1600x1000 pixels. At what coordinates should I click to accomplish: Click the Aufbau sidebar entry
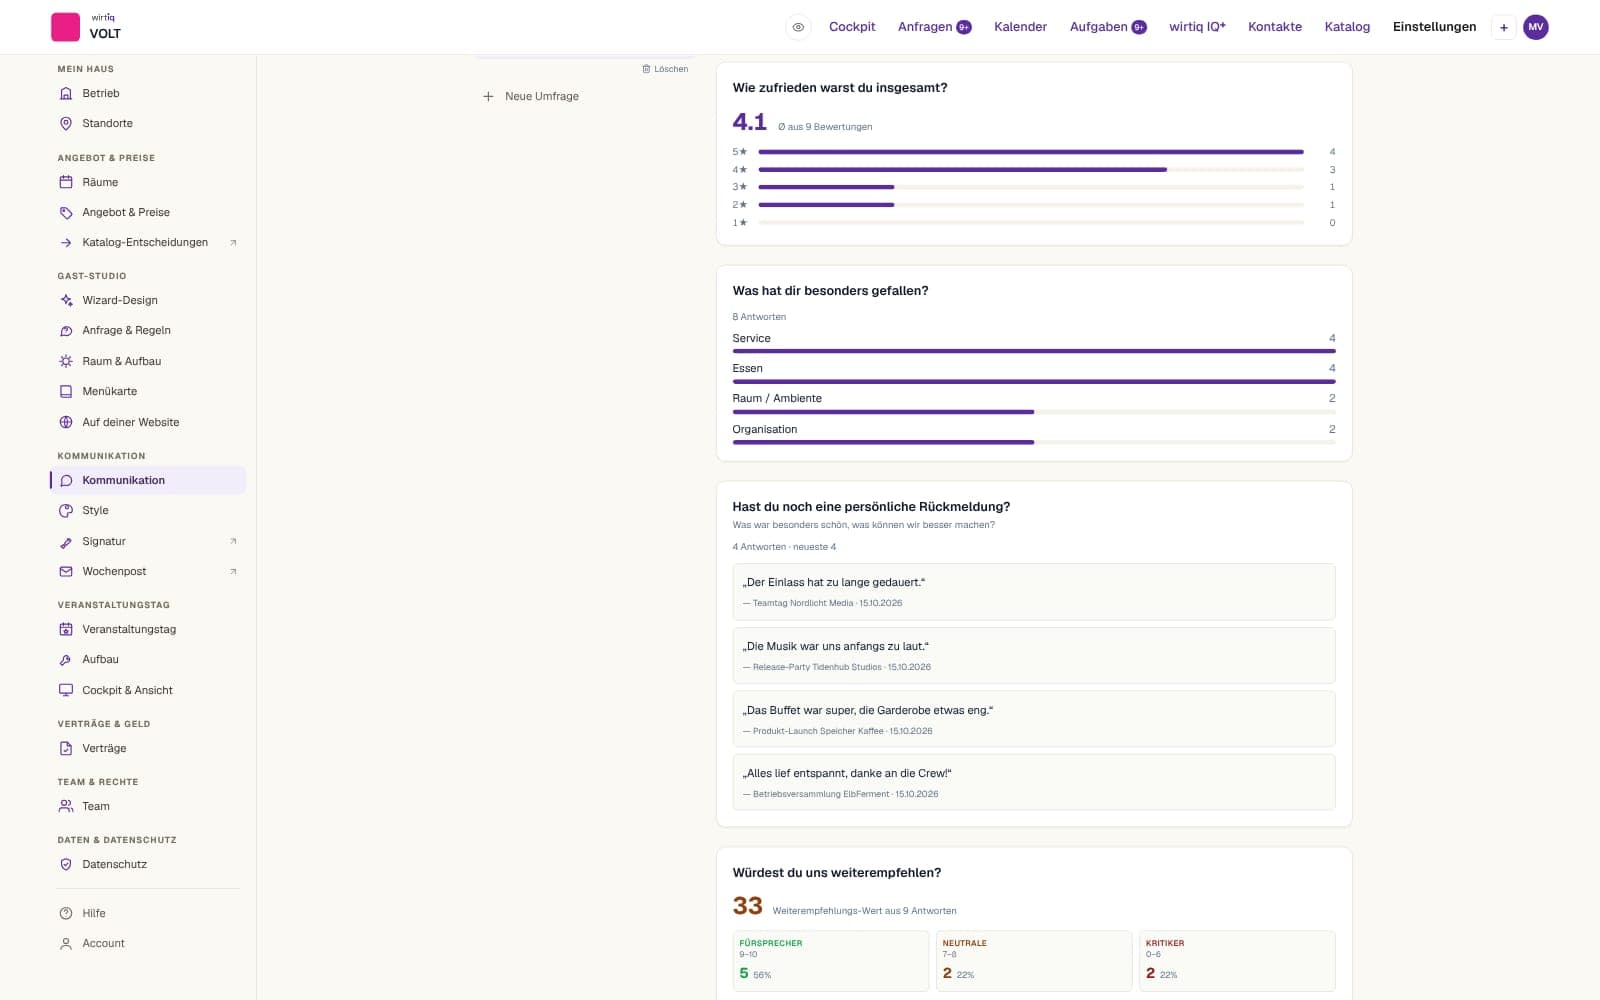(148, 659)
